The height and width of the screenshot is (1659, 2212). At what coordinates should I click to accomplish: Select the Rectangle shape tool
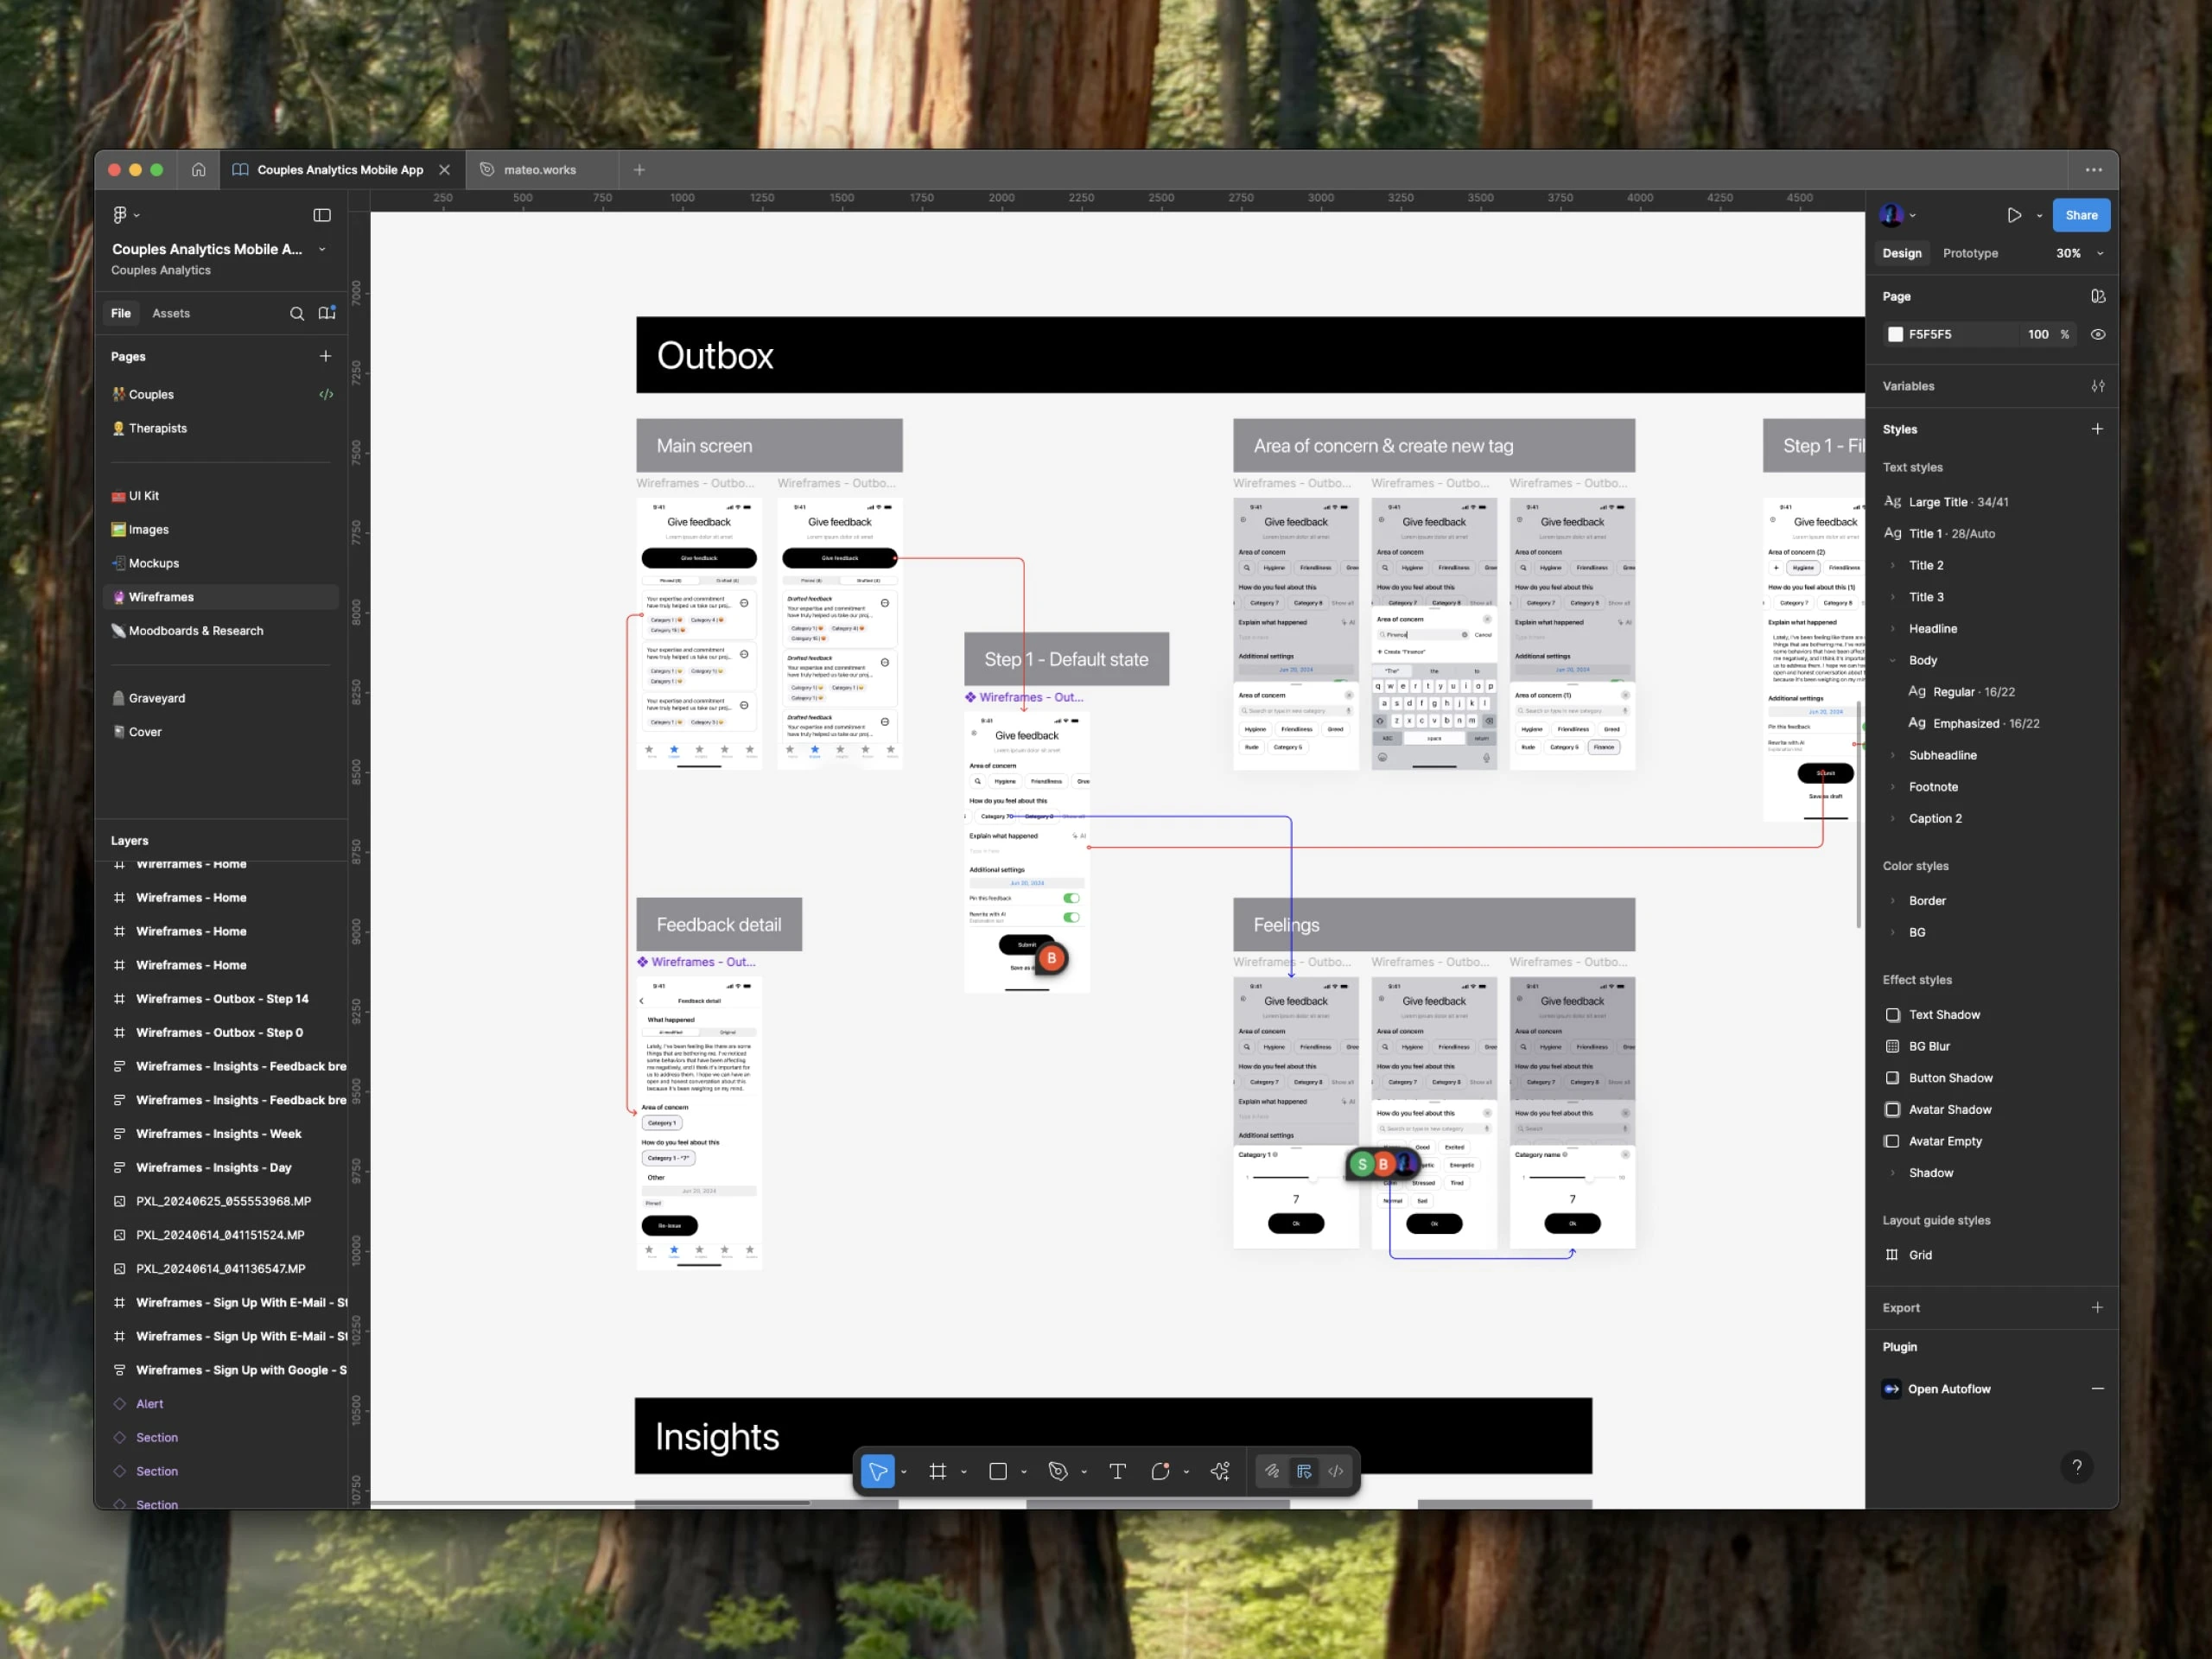pyautogui.click(x=997, y=1471)
